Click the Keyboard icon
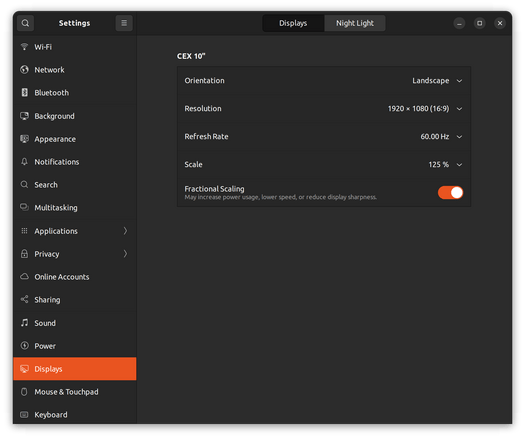The width and height of the screenshot is (525, 438). coord(24,415)
